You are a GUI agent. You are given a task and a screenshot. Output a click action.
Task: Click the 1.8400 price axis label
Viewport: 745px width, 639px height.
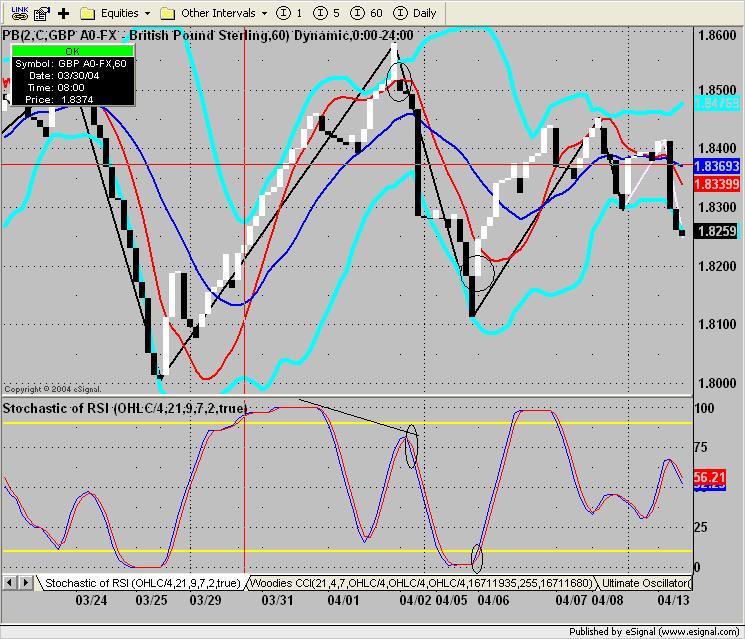[x=716, y=149]
